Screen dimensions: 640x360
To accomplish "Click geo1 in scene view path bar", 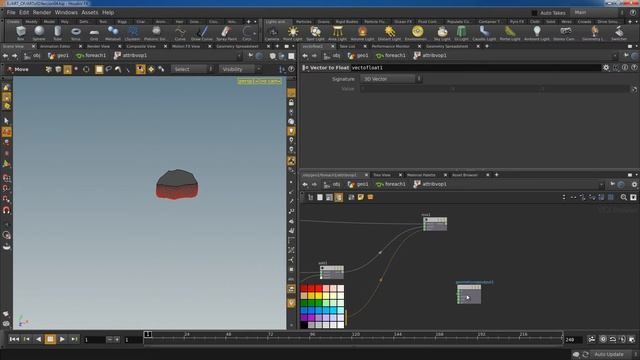I will click(x=58, y=56).
